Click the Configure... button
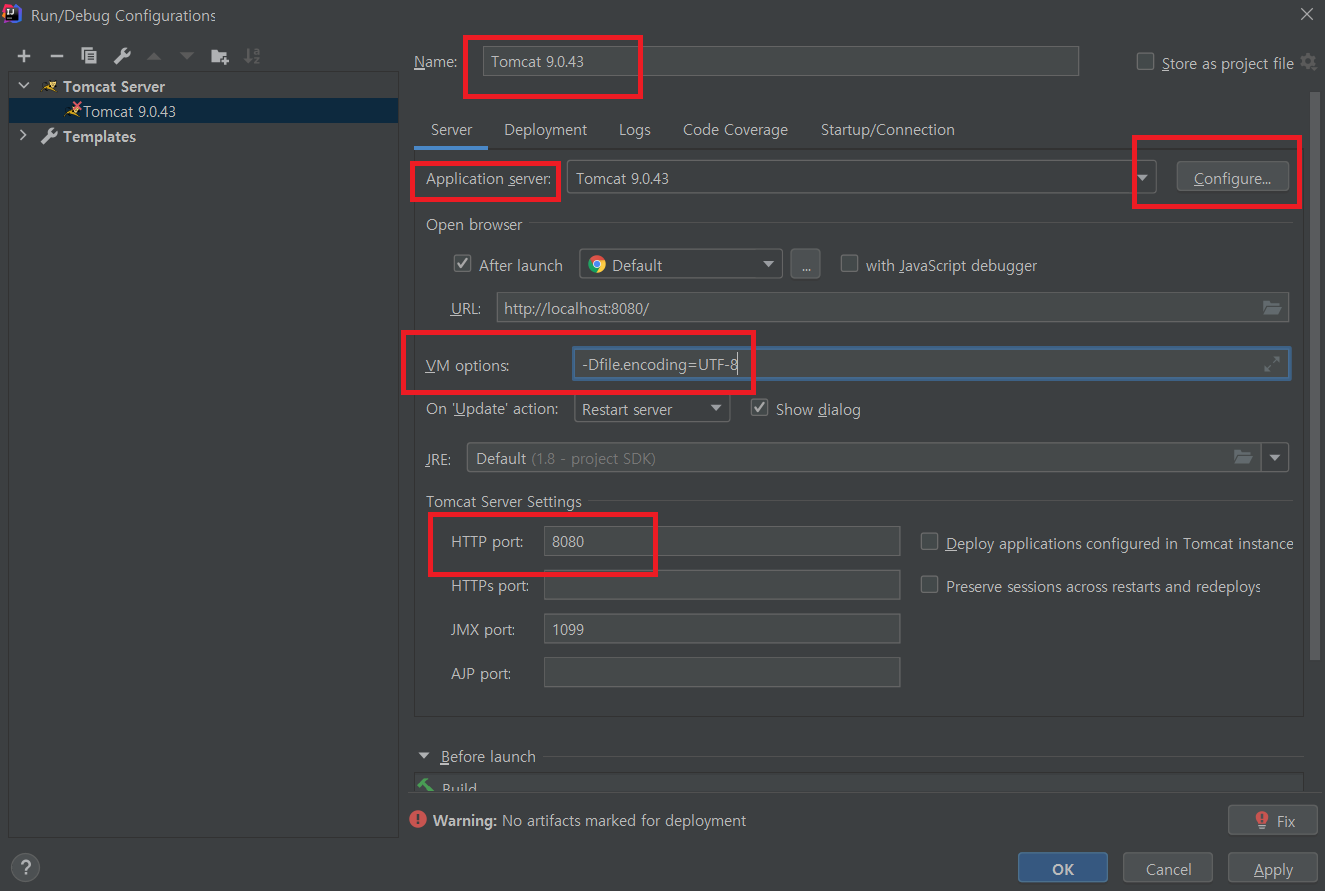This screenshot has width=1325, height=892. 1232,178
